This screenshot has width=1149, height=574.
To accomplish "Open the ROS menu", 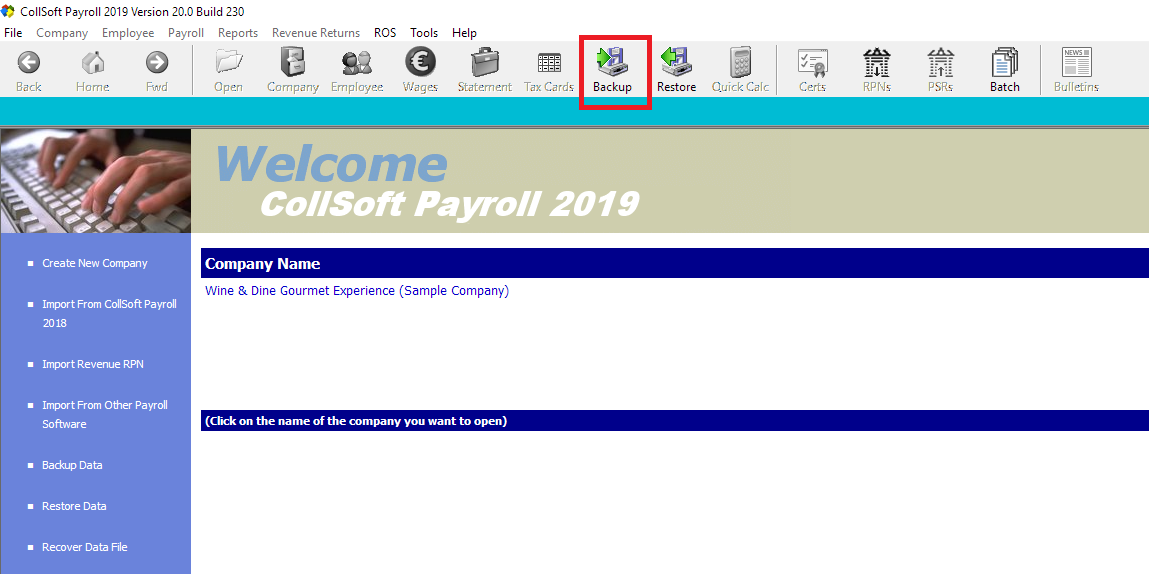I will click(x=385, y=33).
